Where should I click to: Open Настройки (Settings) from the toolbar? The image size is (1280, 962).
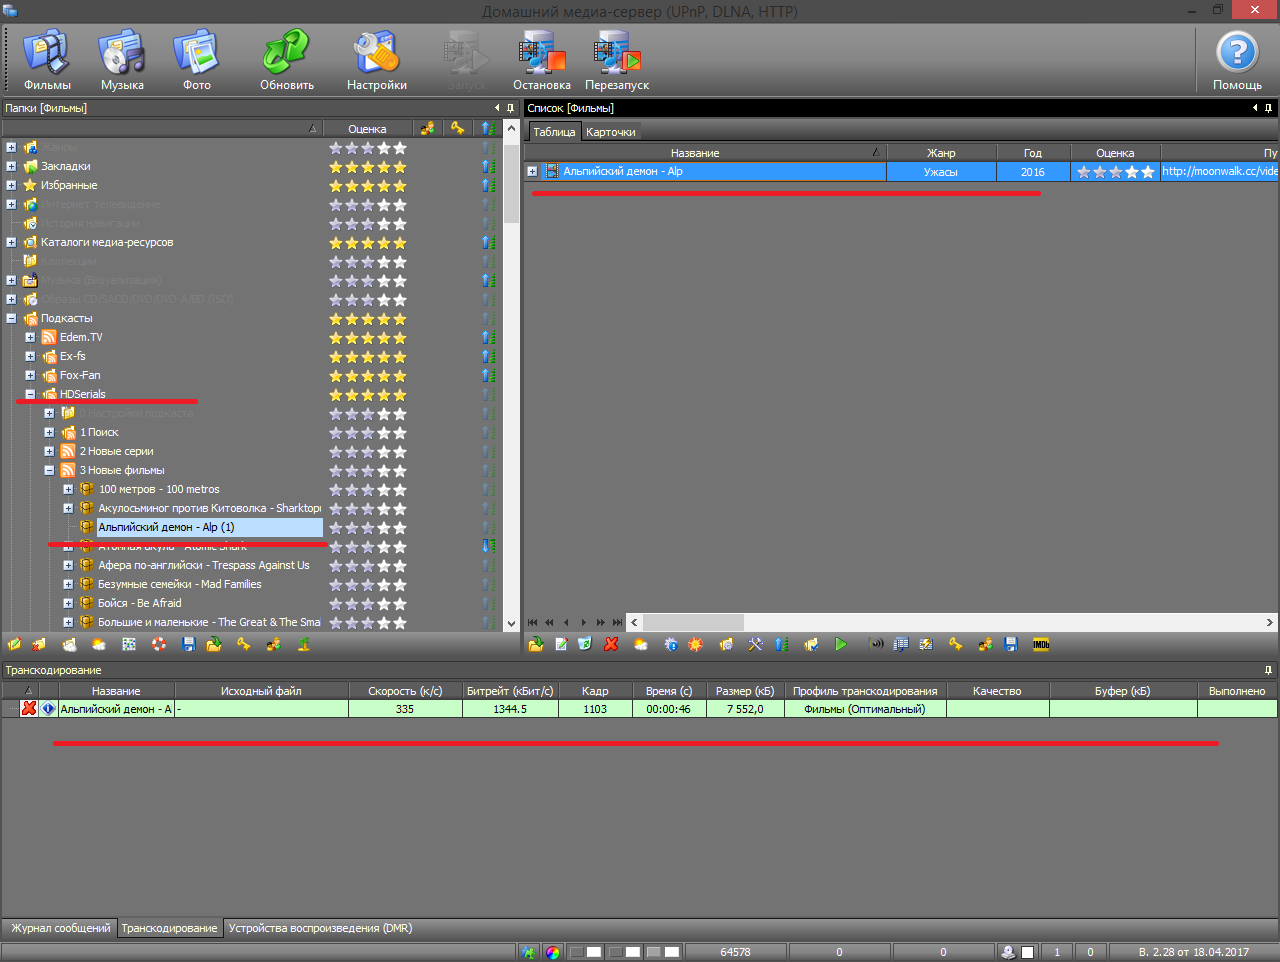click(x=376, y=60)
